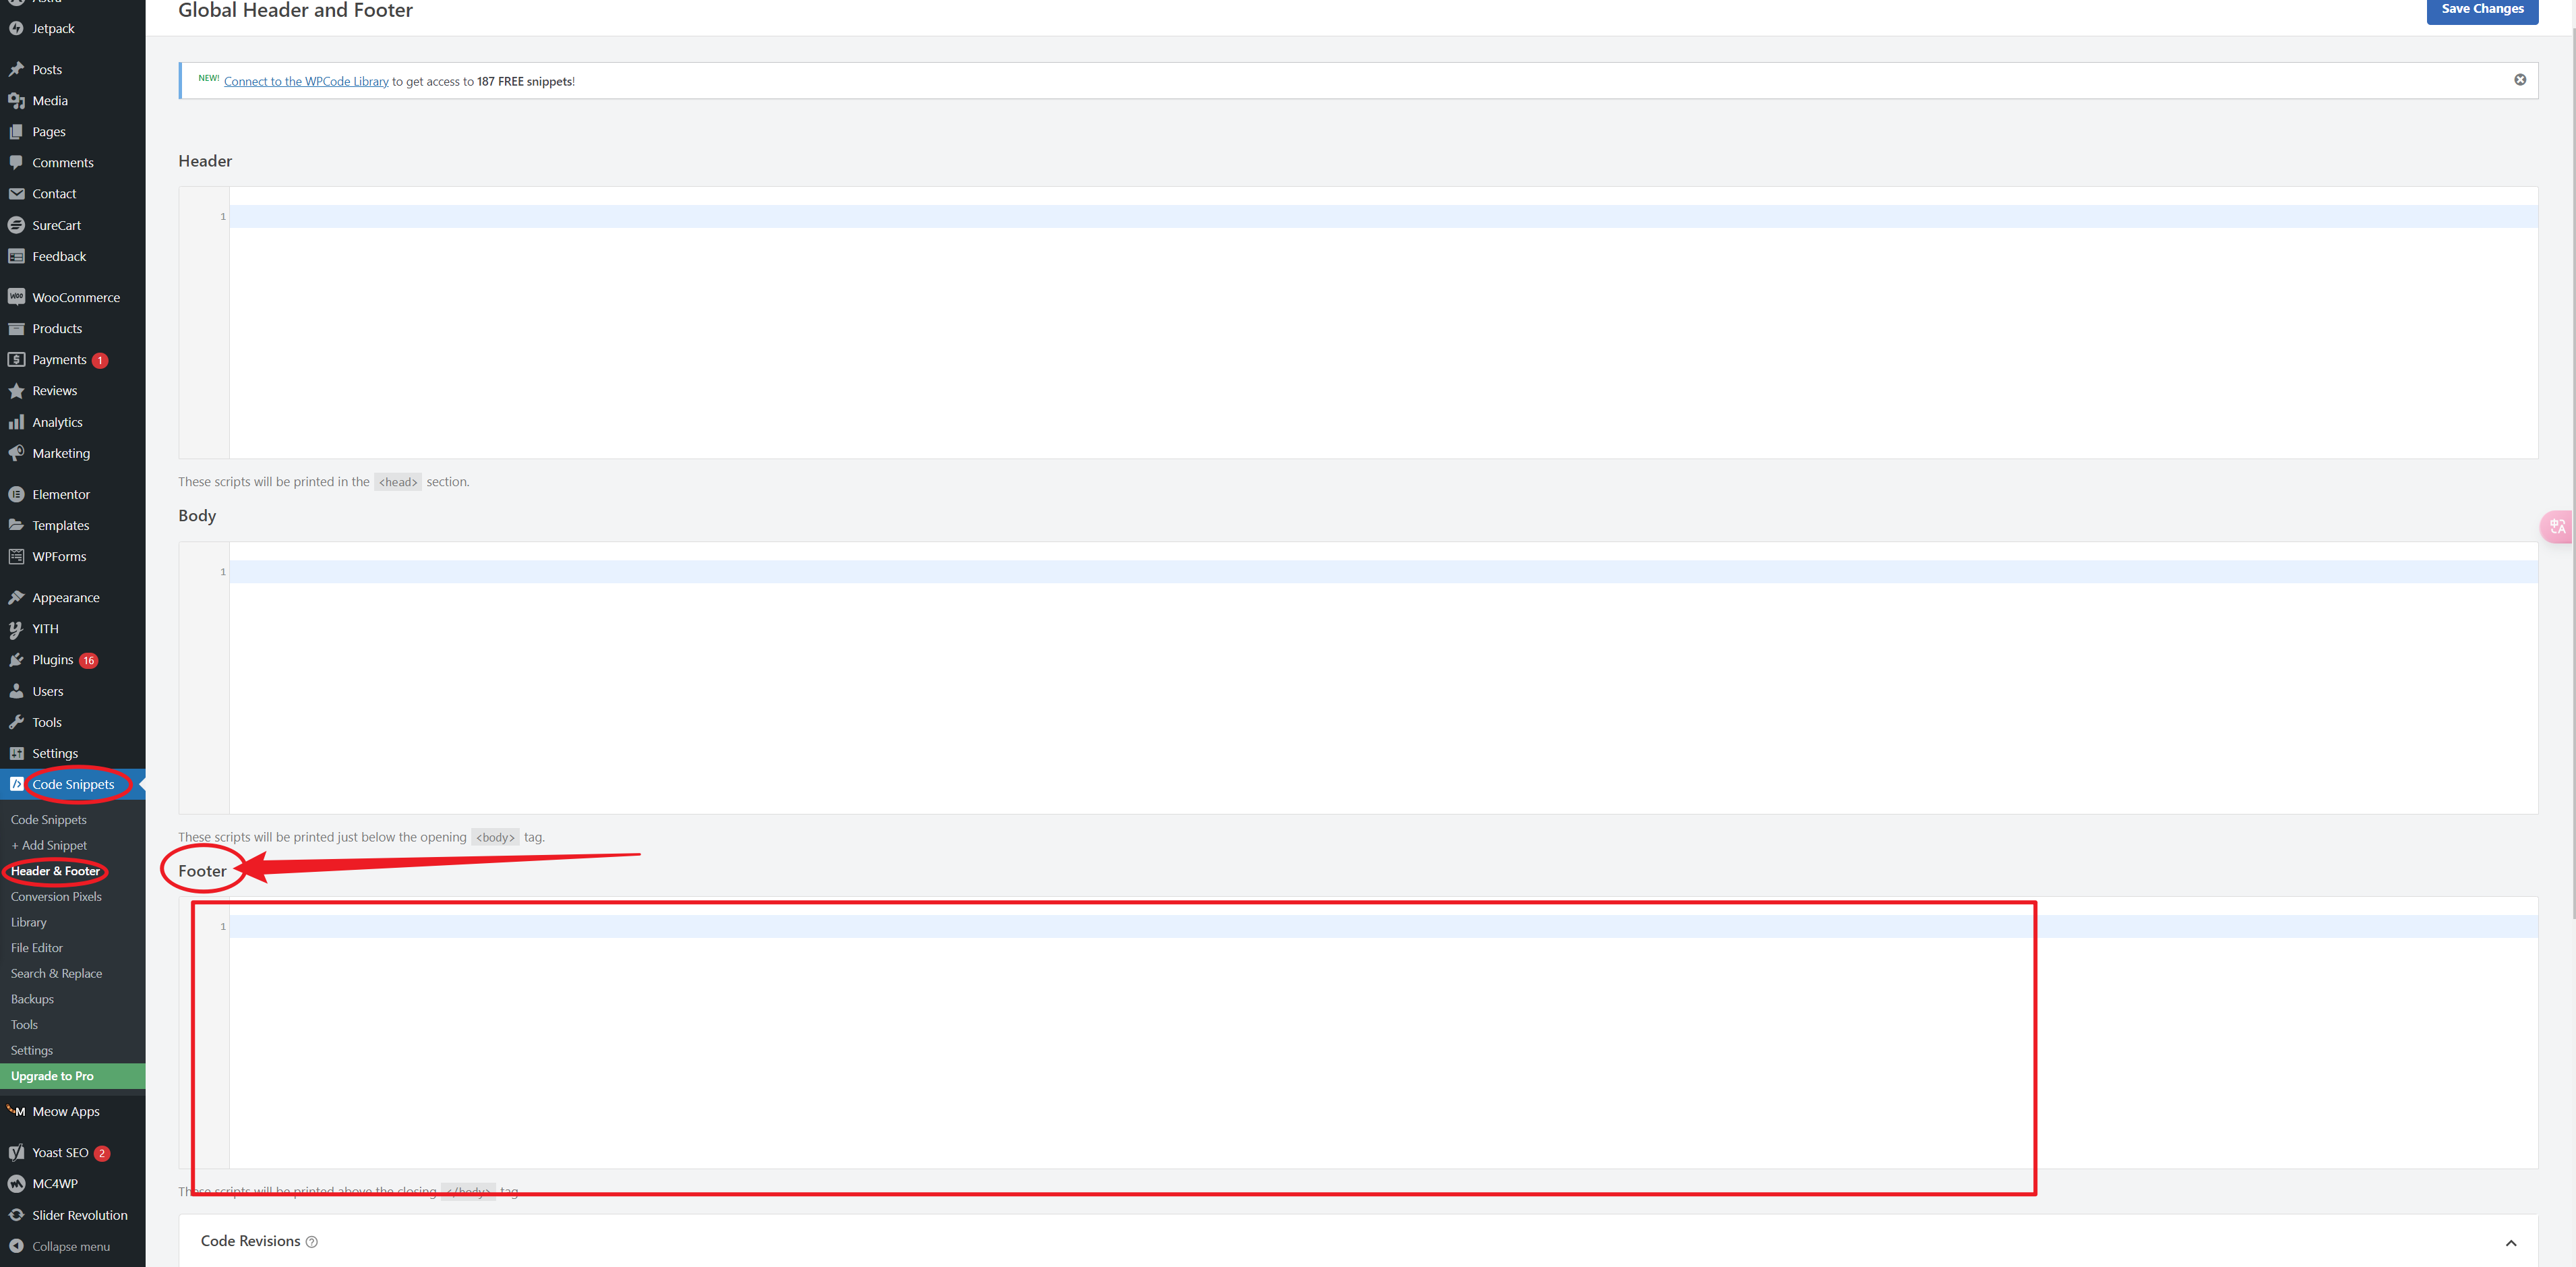Click the WPForms sidebar icon
2576x1267 pixels.
click(x=15, y=556)
